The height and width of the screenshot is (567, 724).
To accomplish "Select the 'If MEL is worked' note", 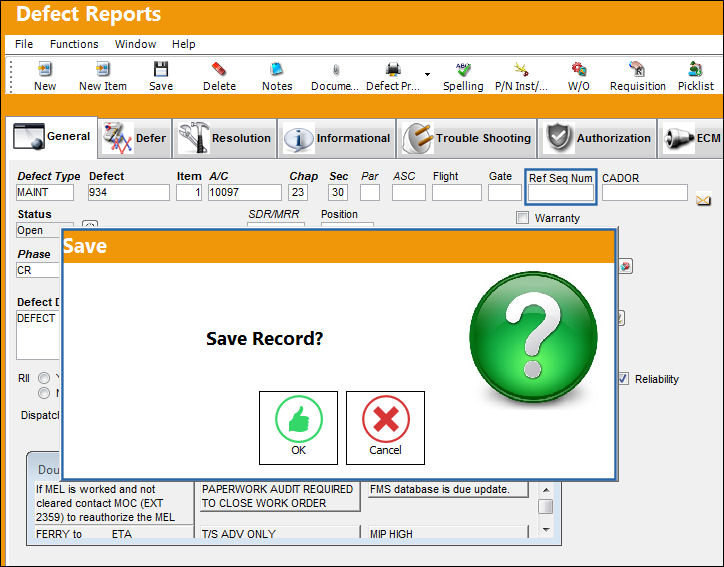I will click(114, 503).
